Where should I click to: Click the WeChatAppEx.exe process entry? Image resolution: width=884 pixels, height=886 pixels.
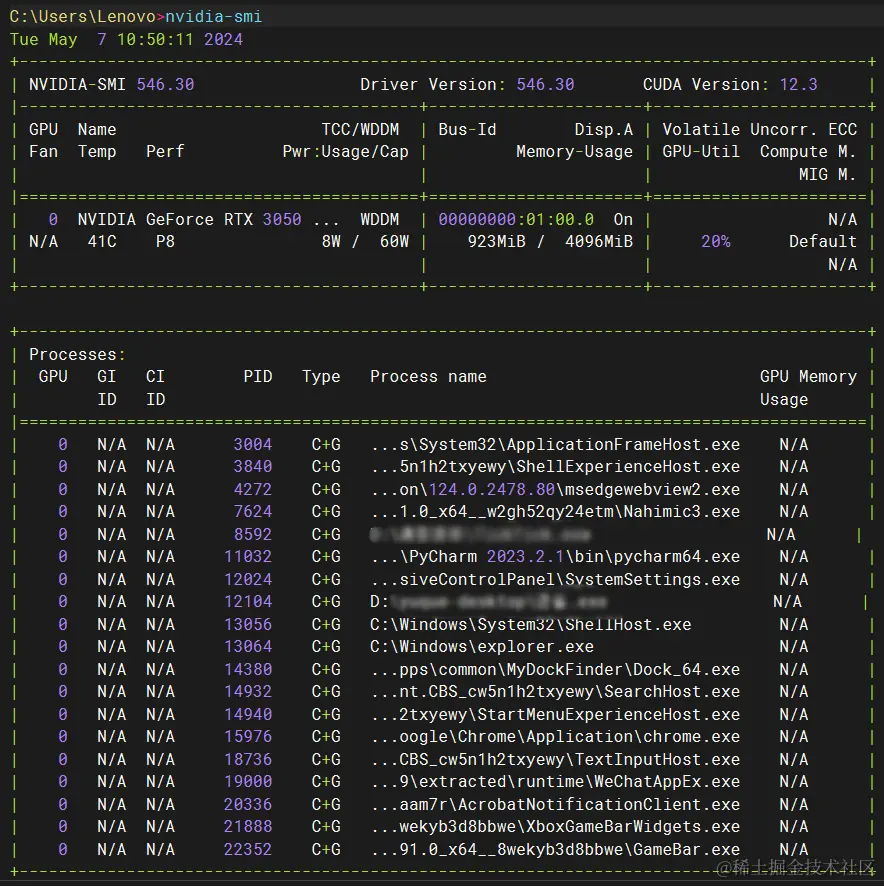pyautogui.click(x=556, y=781)
